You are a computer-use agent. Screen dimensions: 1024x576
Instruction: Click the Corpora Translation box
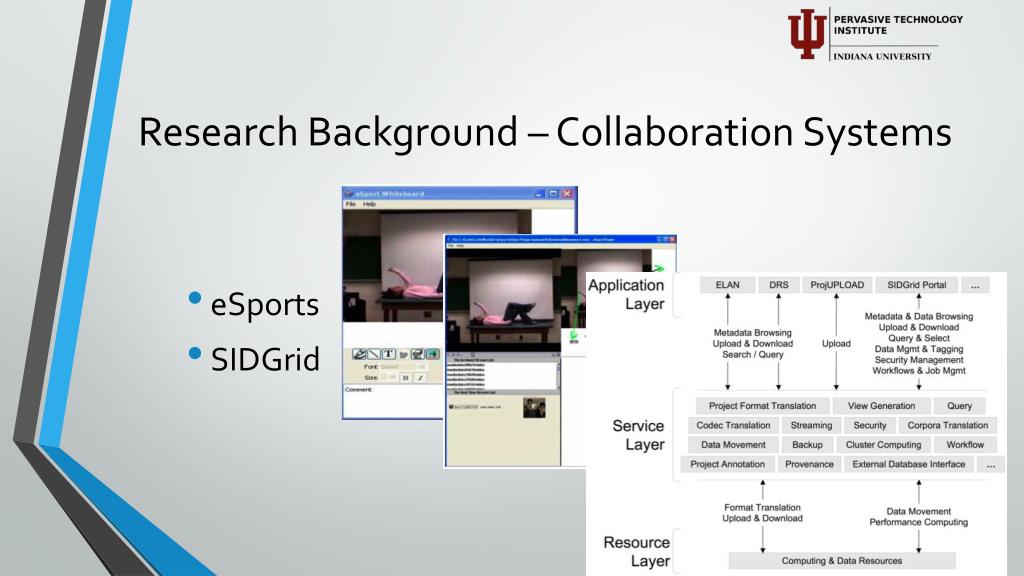point(948,425)
